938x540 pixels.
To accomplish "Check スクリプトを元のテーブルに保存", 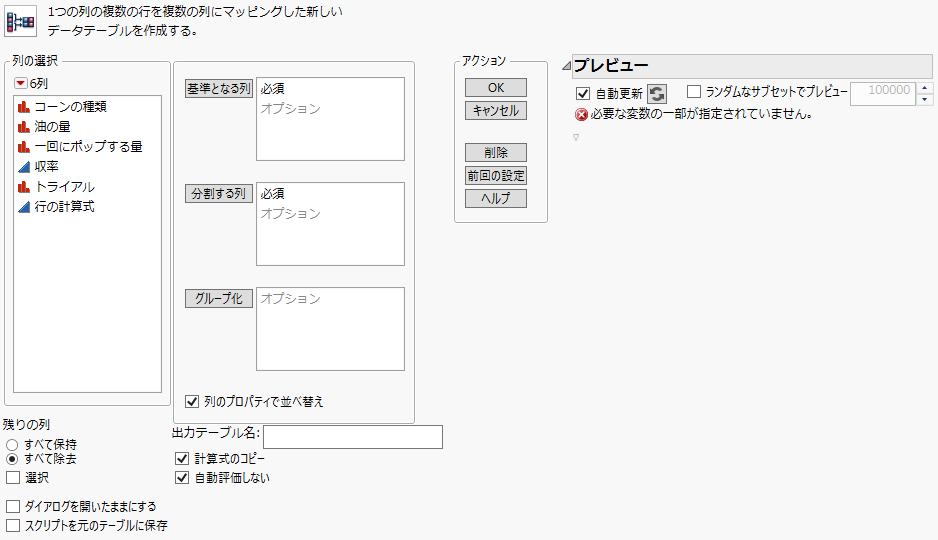I will pos(13,526).
